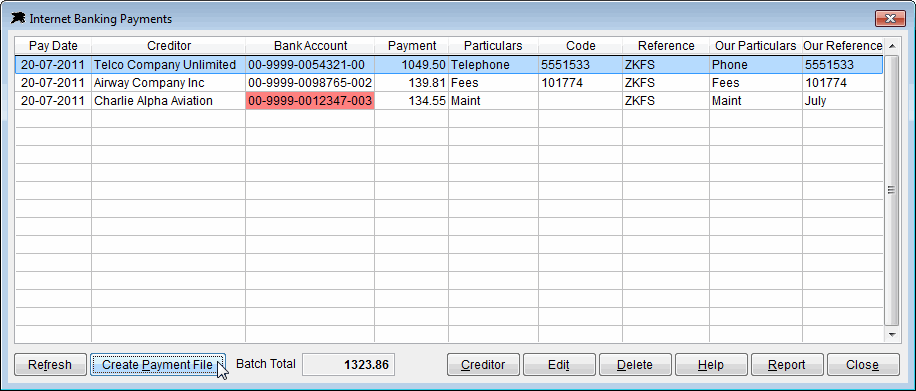Click the Code column header
The height and width of the screenshot is (391, 916).
(x=581, y=46)
